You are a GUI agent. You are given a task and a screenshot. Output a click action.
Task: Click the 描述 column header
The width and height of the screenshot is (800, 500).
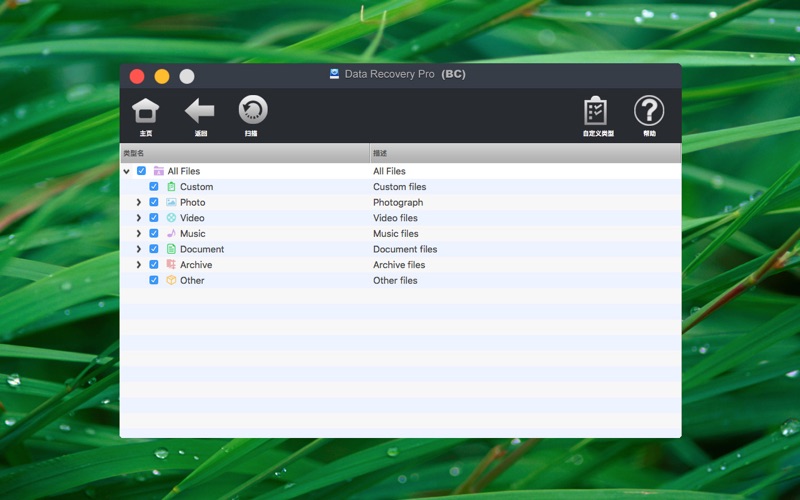pos(525,153)
